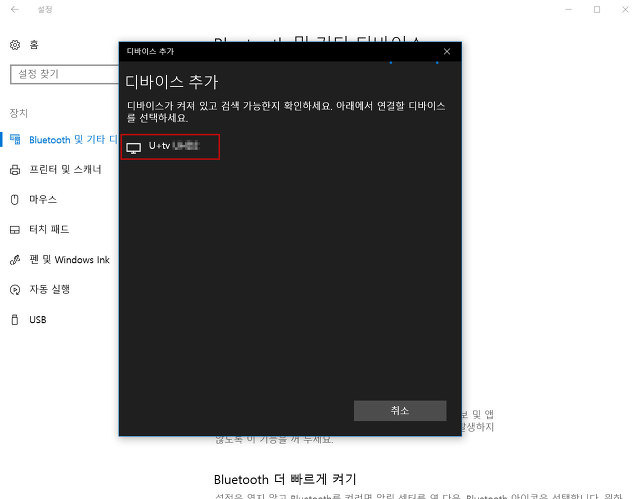Viewport: 640px width, 499px height.
Task: Click the touchpad icon in sidebar
Action: (x=15, y=230)
